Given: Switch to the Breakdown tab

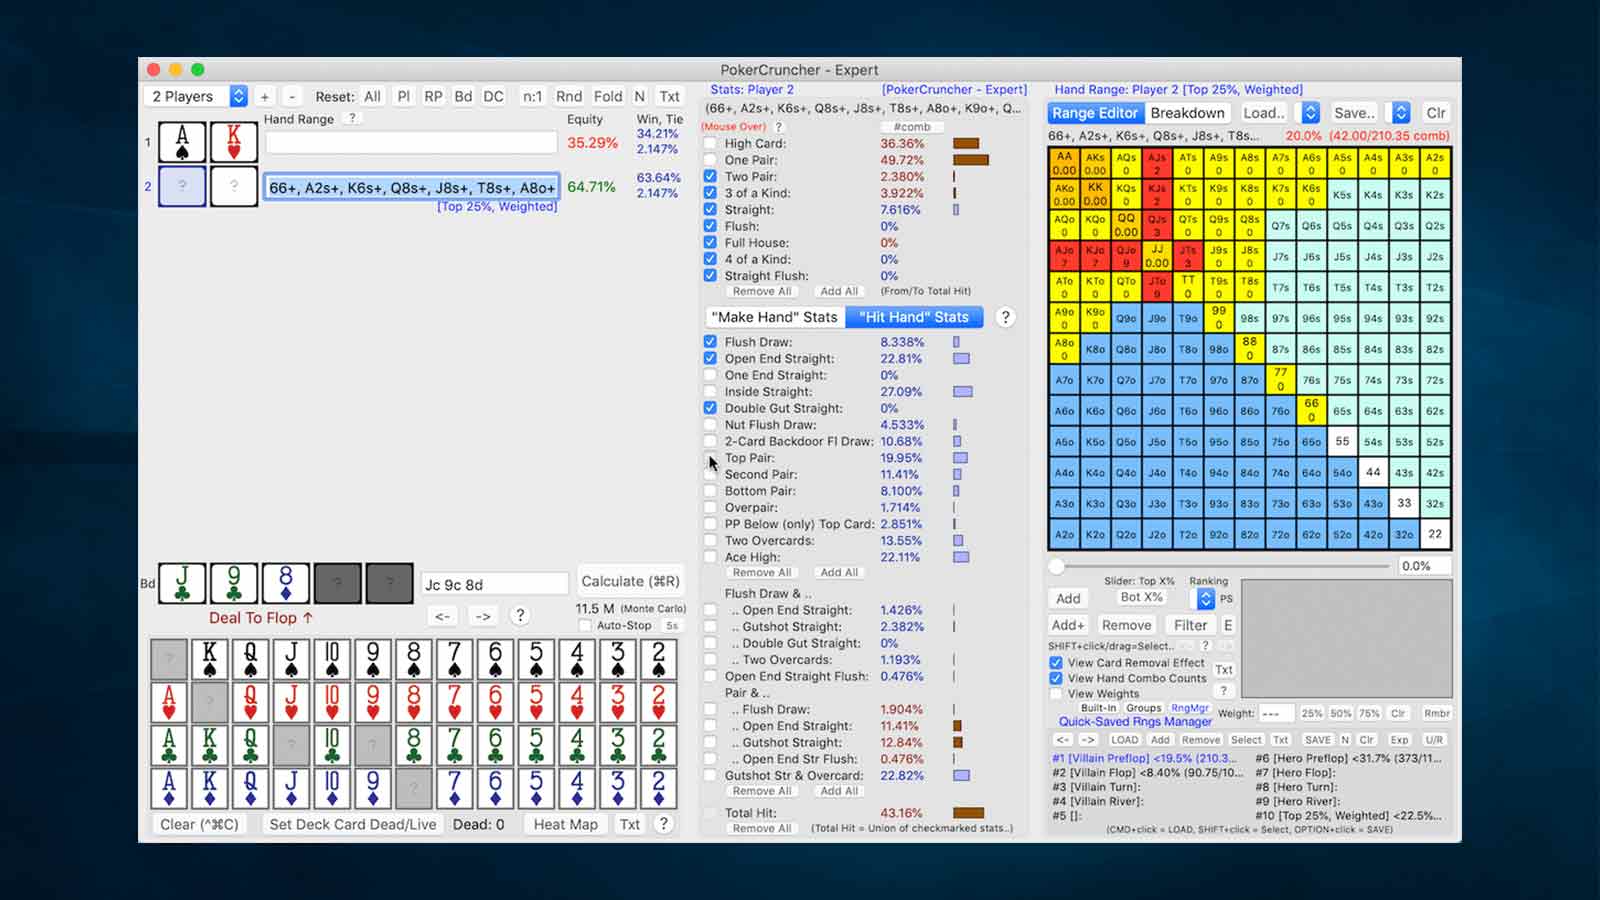Looking at the screenshot, I should pos(1187,113).
